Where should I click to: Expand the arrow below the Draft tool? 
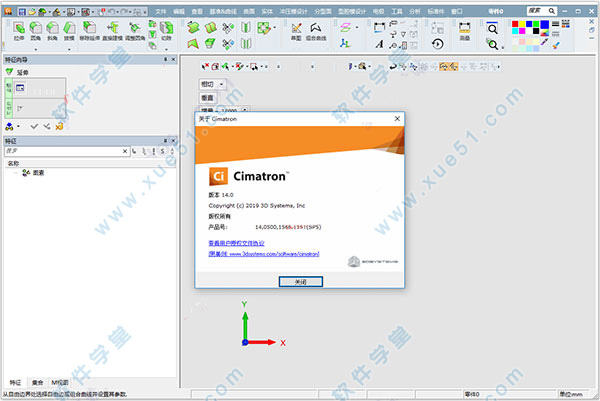coord(69,49)
